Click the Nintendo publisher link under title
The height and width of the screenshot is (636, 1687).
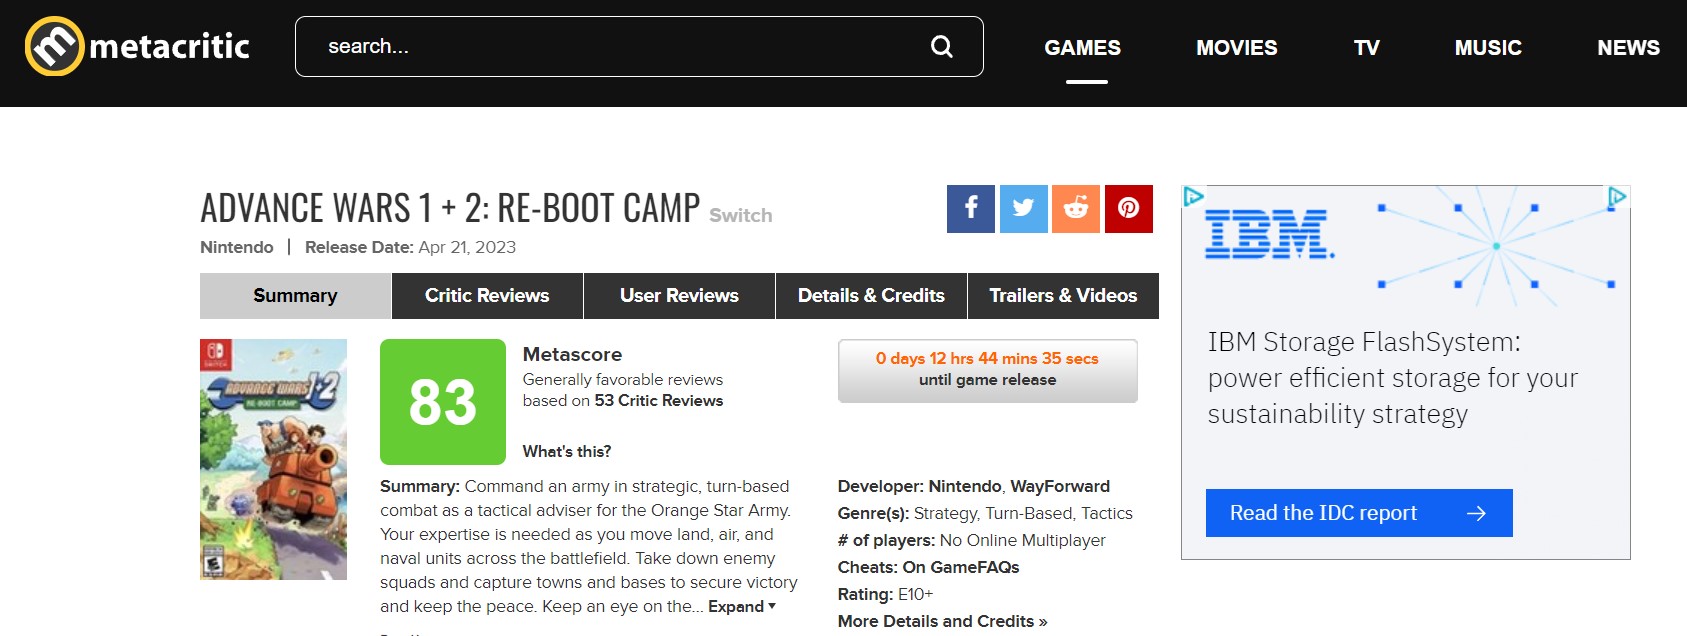237,247
